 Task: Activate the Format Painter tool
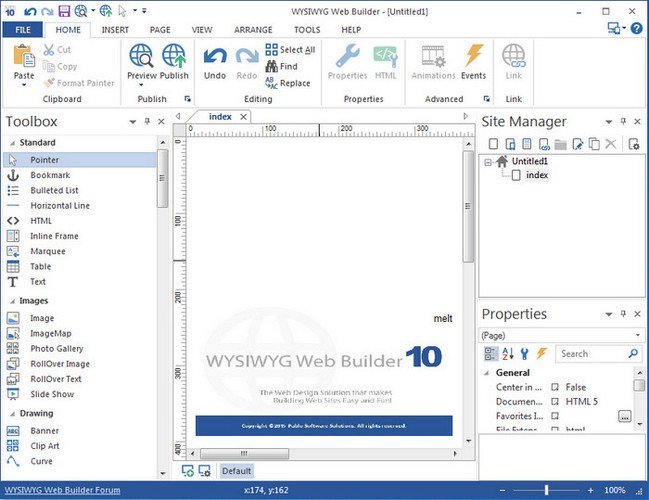point(79,83)
